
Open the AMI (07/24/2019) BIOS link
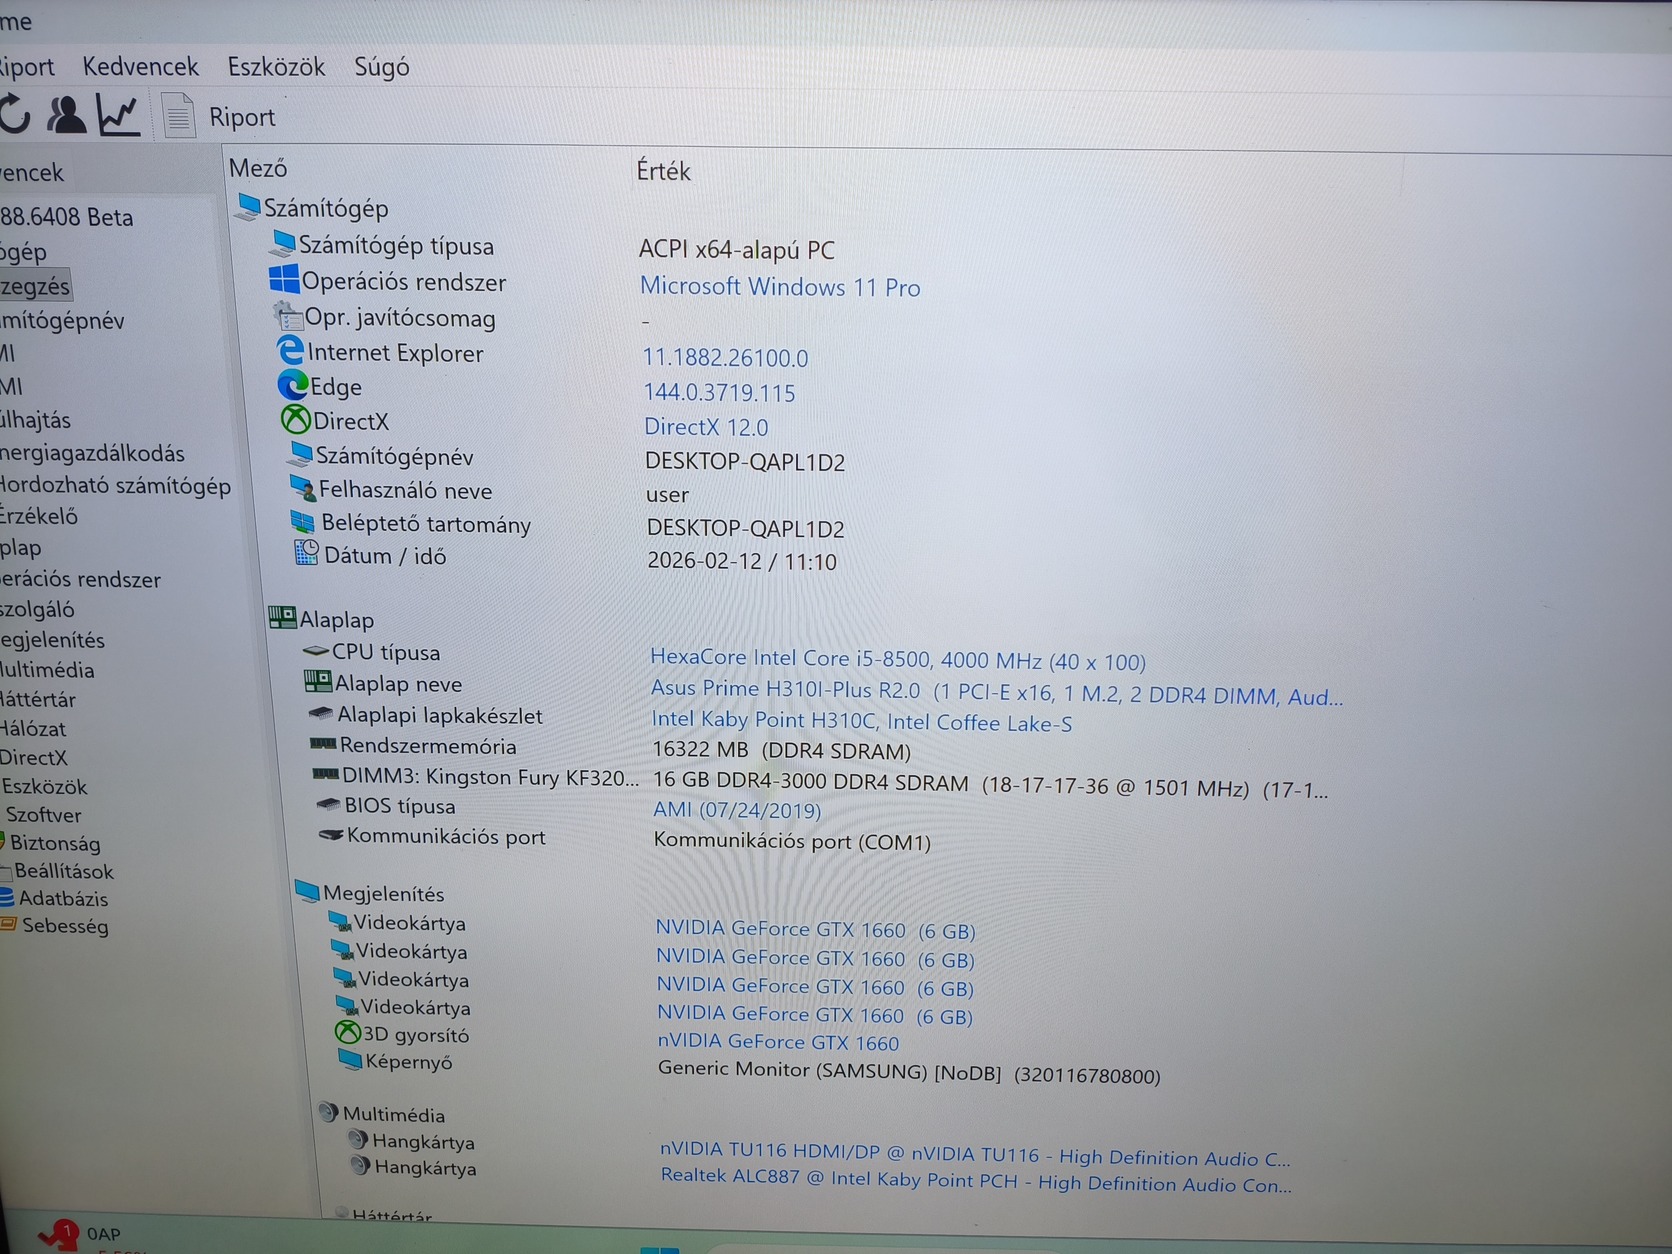click(x=737, y=809)
